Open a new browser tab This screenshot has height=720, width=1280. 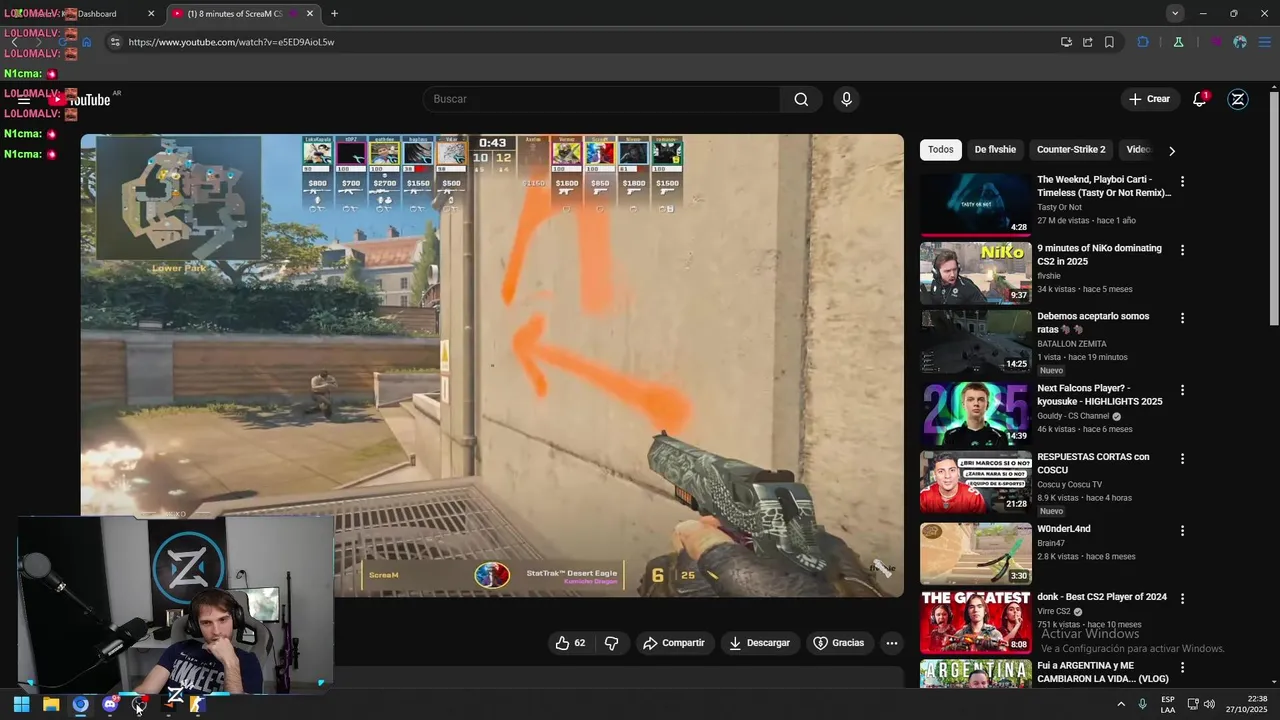(x=334, y=14)
